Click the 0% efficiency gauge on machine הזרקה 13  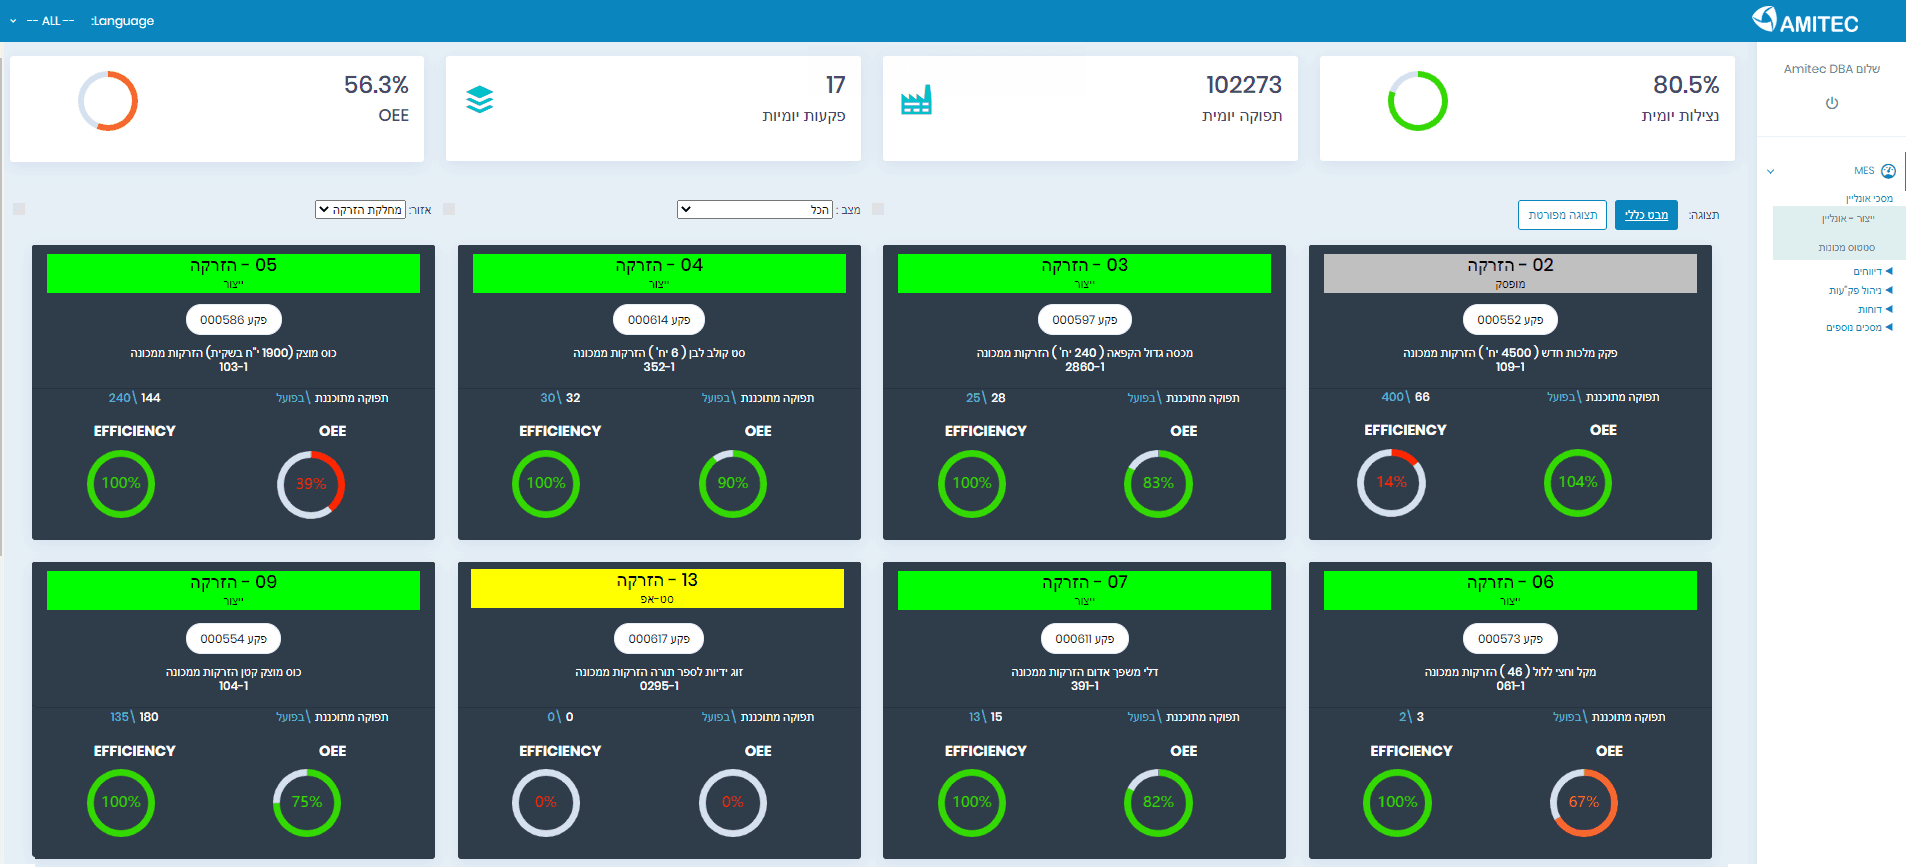[x=546, y=802]
